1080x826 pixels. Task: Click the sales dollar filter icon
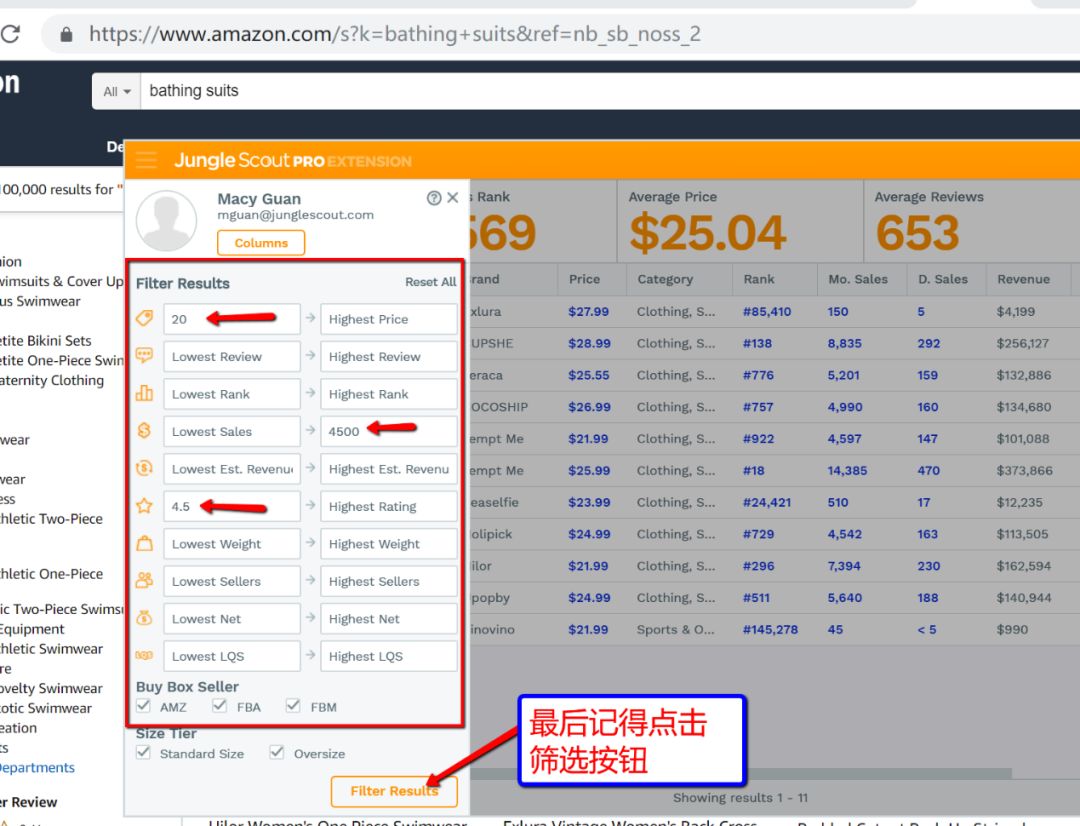(x=144, y=431)
